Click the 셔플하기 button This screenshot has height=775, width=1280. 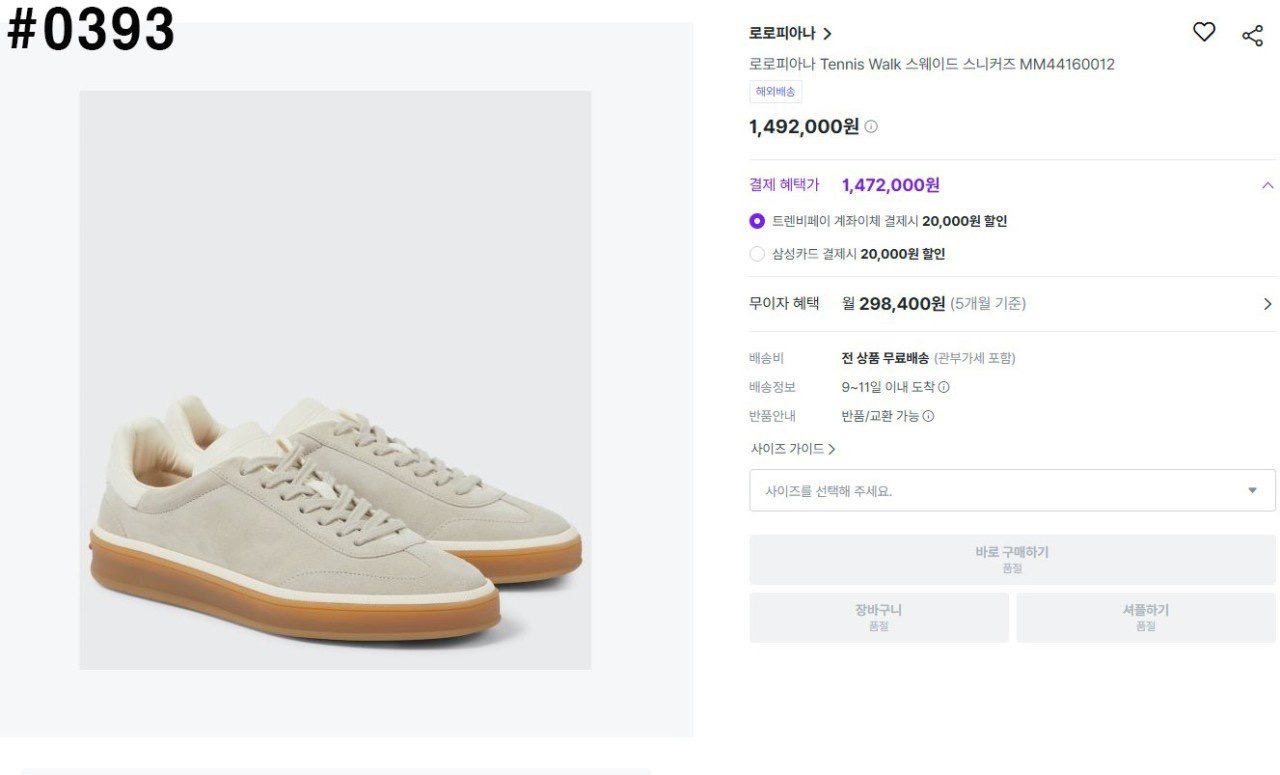[x=1145, y=617]
